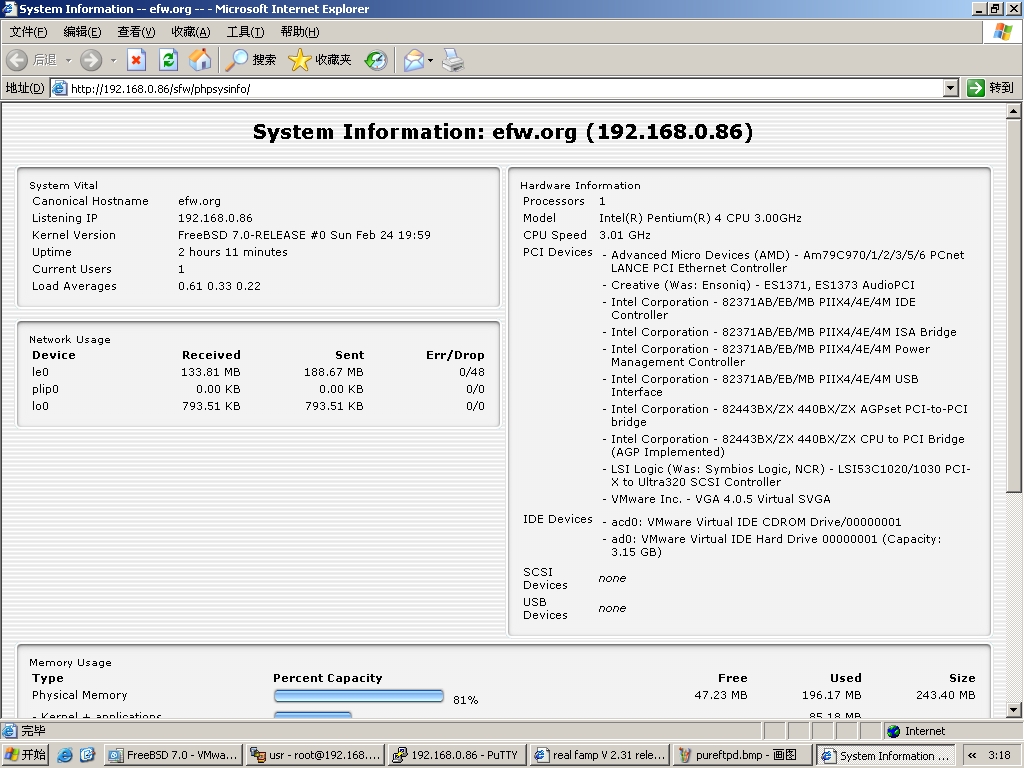Click the Forward arrow button
Viewport: 1024px width, 768px height.
(91, 60)
